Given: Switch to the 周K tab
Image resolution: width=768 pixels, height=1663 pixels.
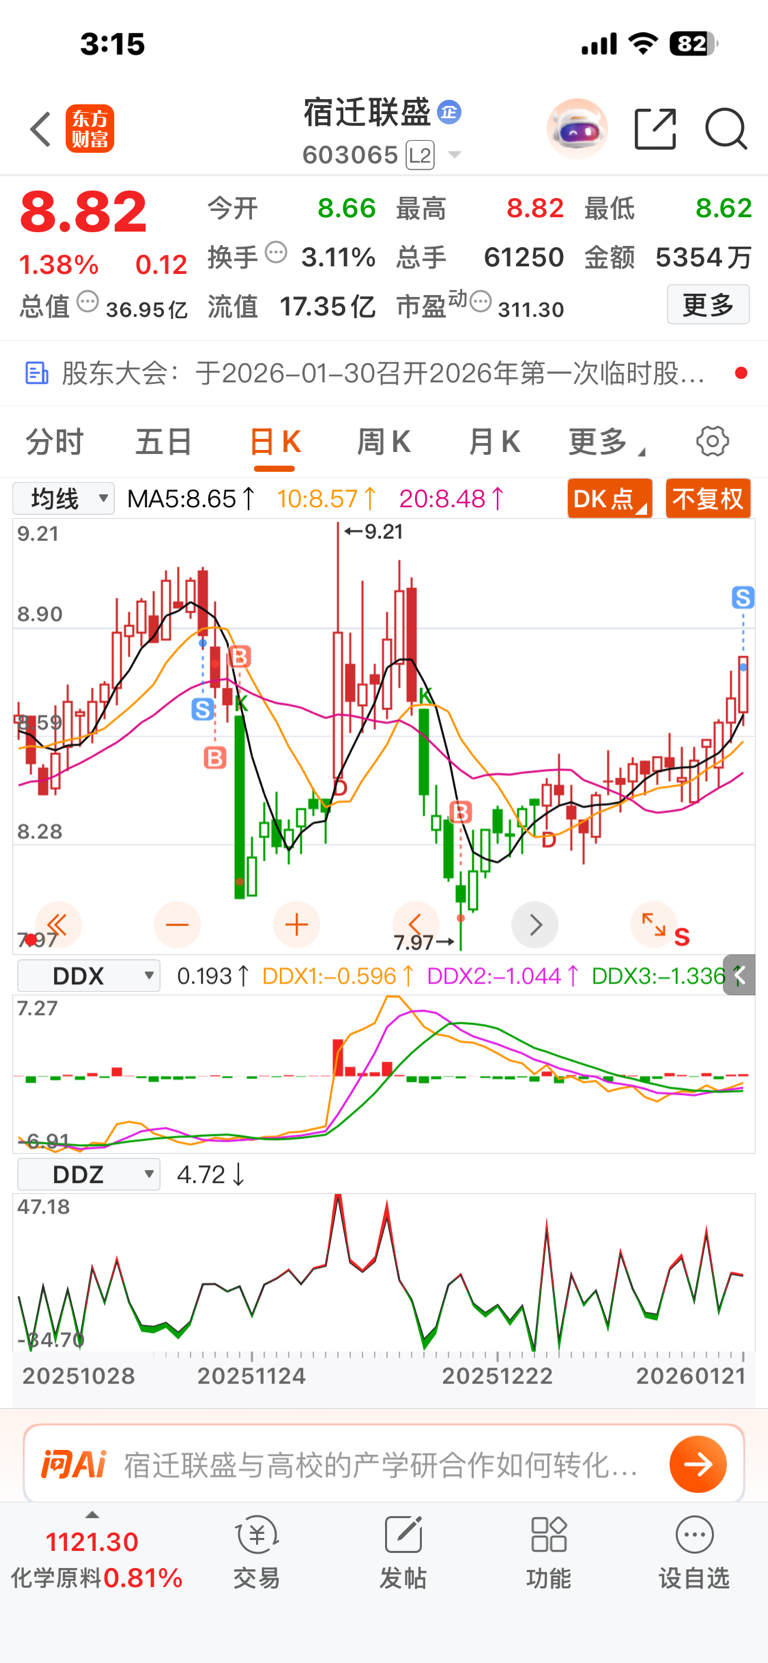Looking at the screenshot, I should [x=384, y=441].
